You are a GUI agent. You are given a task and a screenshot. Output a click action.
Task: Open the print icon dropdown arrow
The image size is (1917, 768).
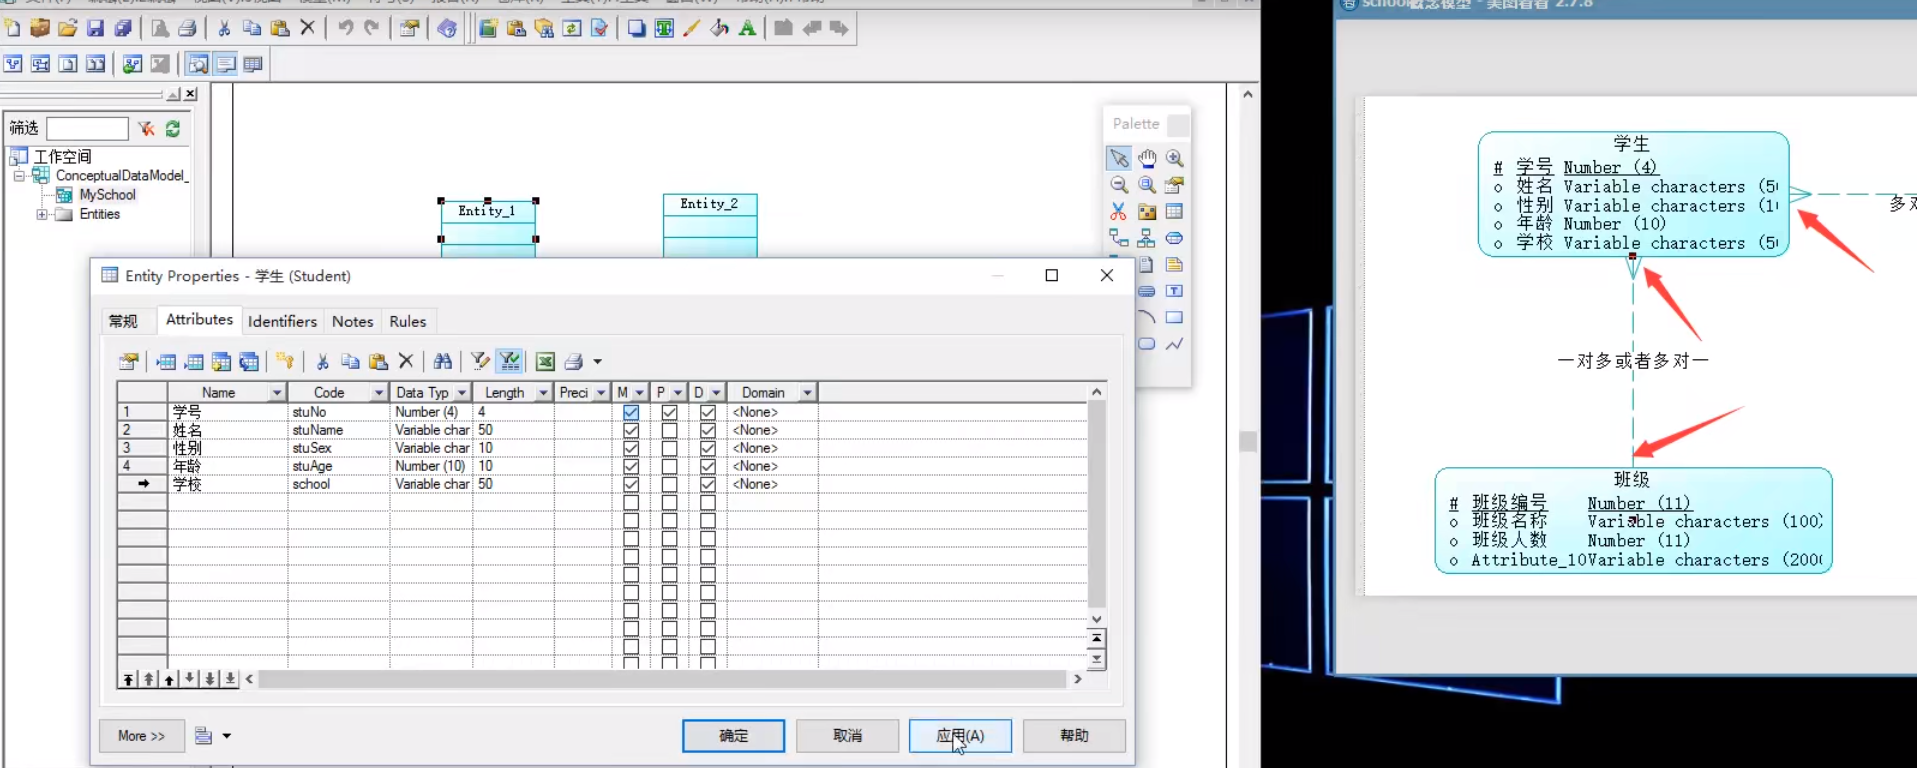[598, 362]
